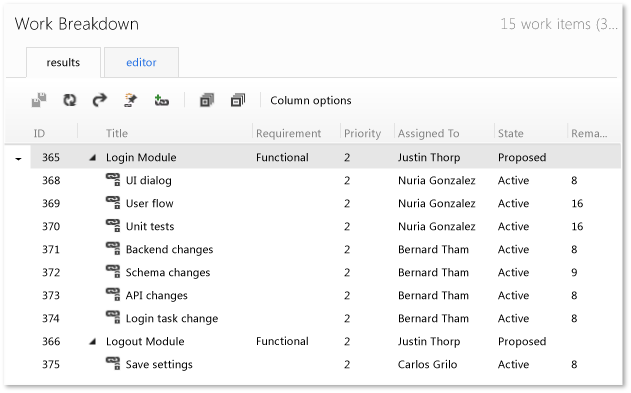Click ID 370 cell

[x=51, y=226]
